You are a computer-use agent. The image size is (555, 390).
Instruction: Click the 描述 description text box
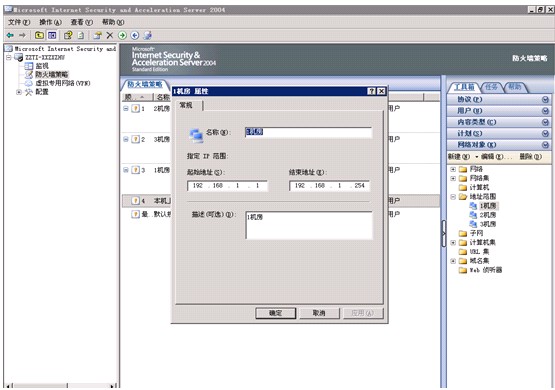coord(309,225)
